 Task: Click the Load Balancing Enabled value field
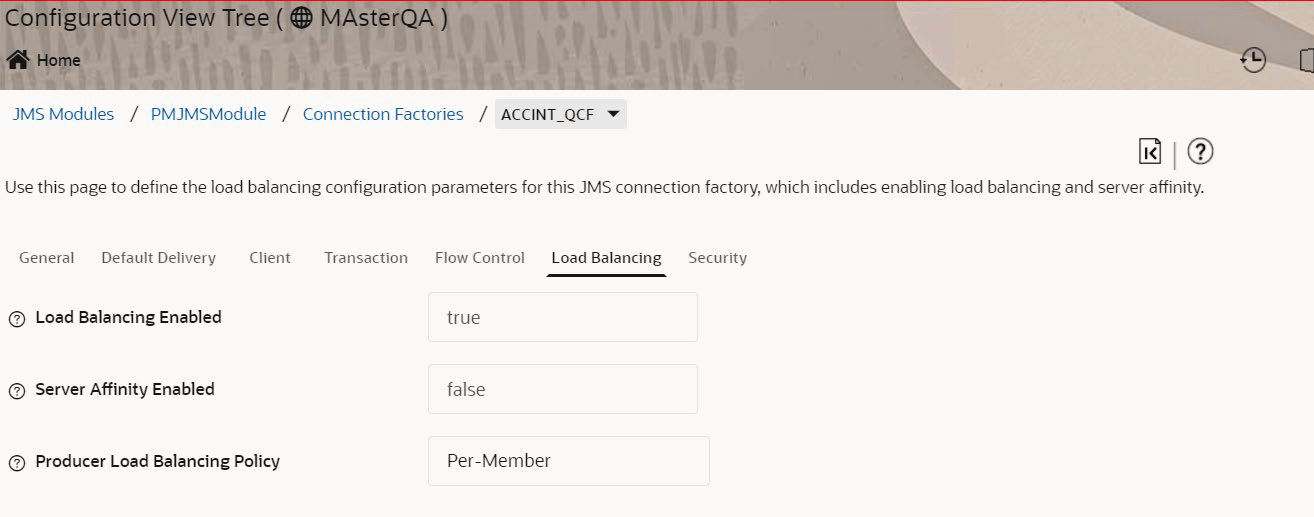point(562,317)
